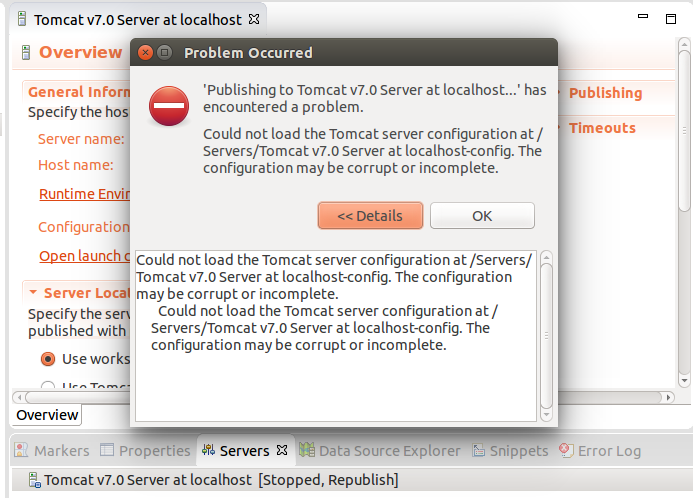Click the red error stop icon
The width and height of the screenshot is (693, 498).
(x=169, y=106)
